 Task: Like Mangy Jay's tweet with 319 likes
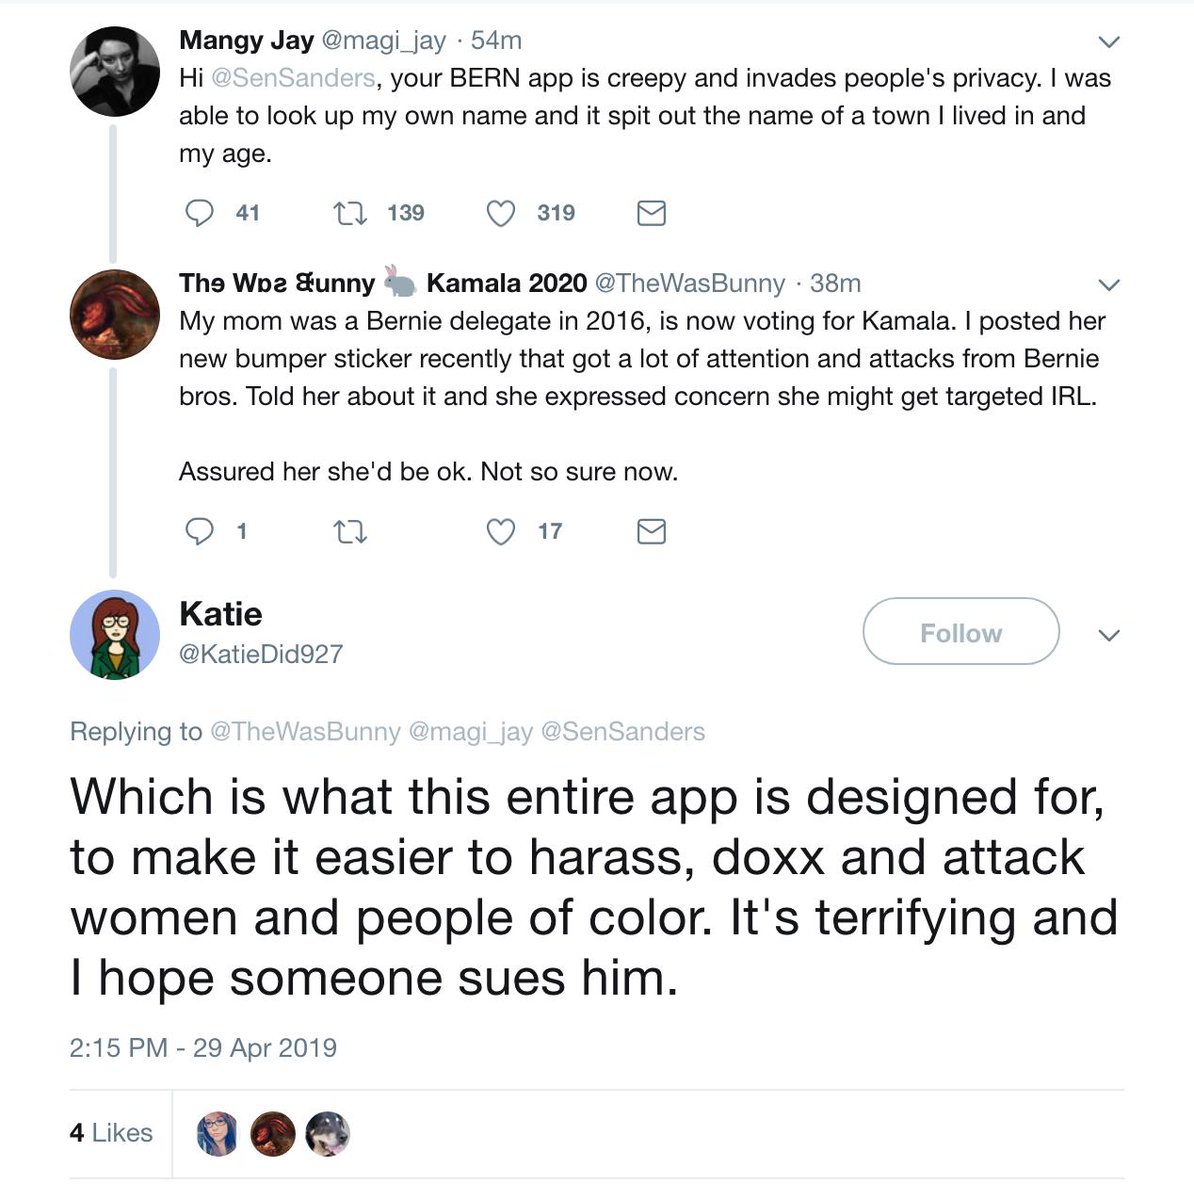(500, 213)
